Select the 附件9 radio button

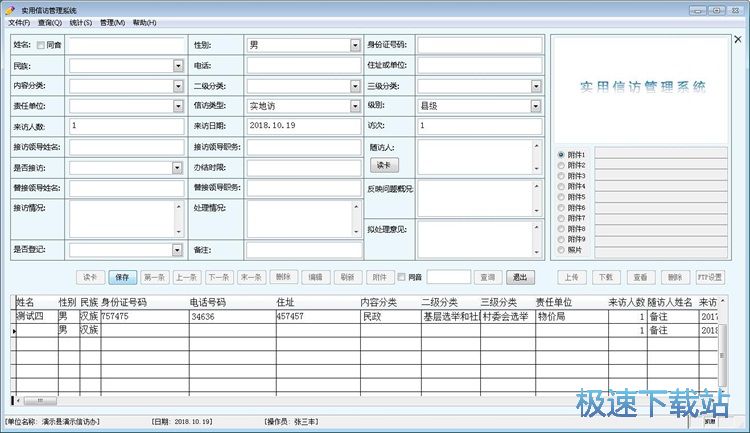[561, 239]
